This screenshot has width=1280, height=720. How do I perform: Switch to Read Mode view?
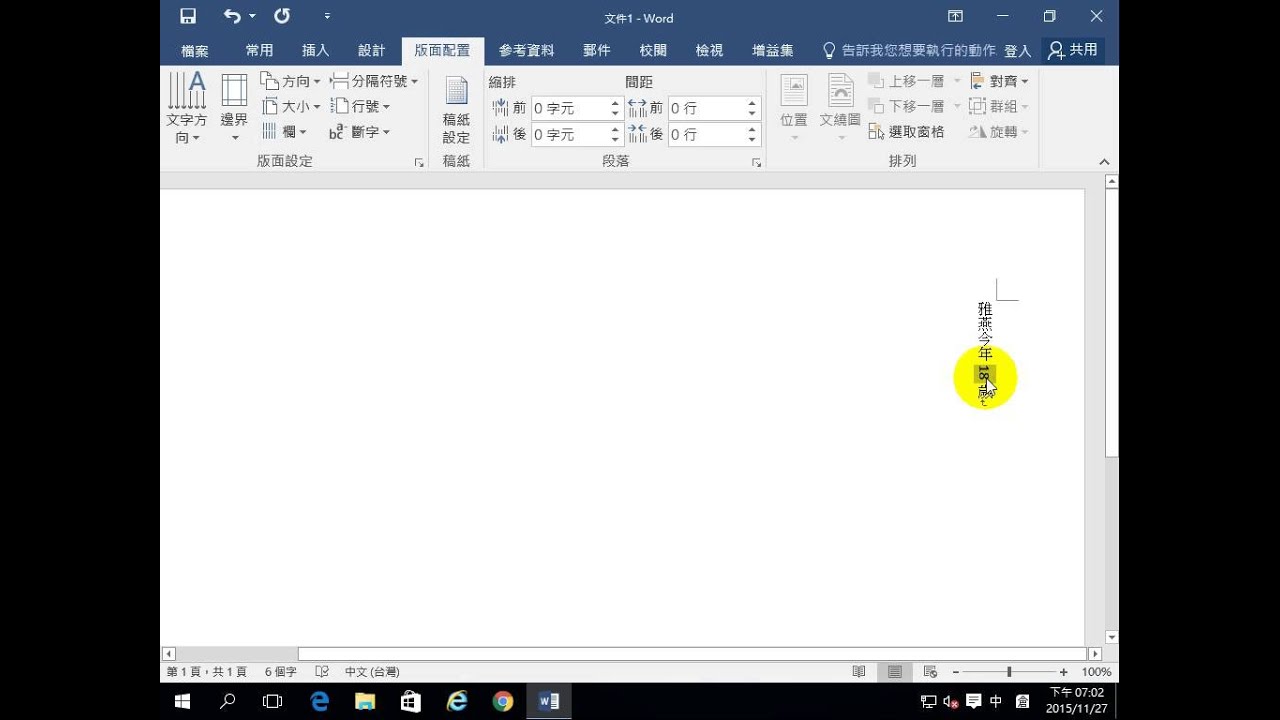(858, 672)
